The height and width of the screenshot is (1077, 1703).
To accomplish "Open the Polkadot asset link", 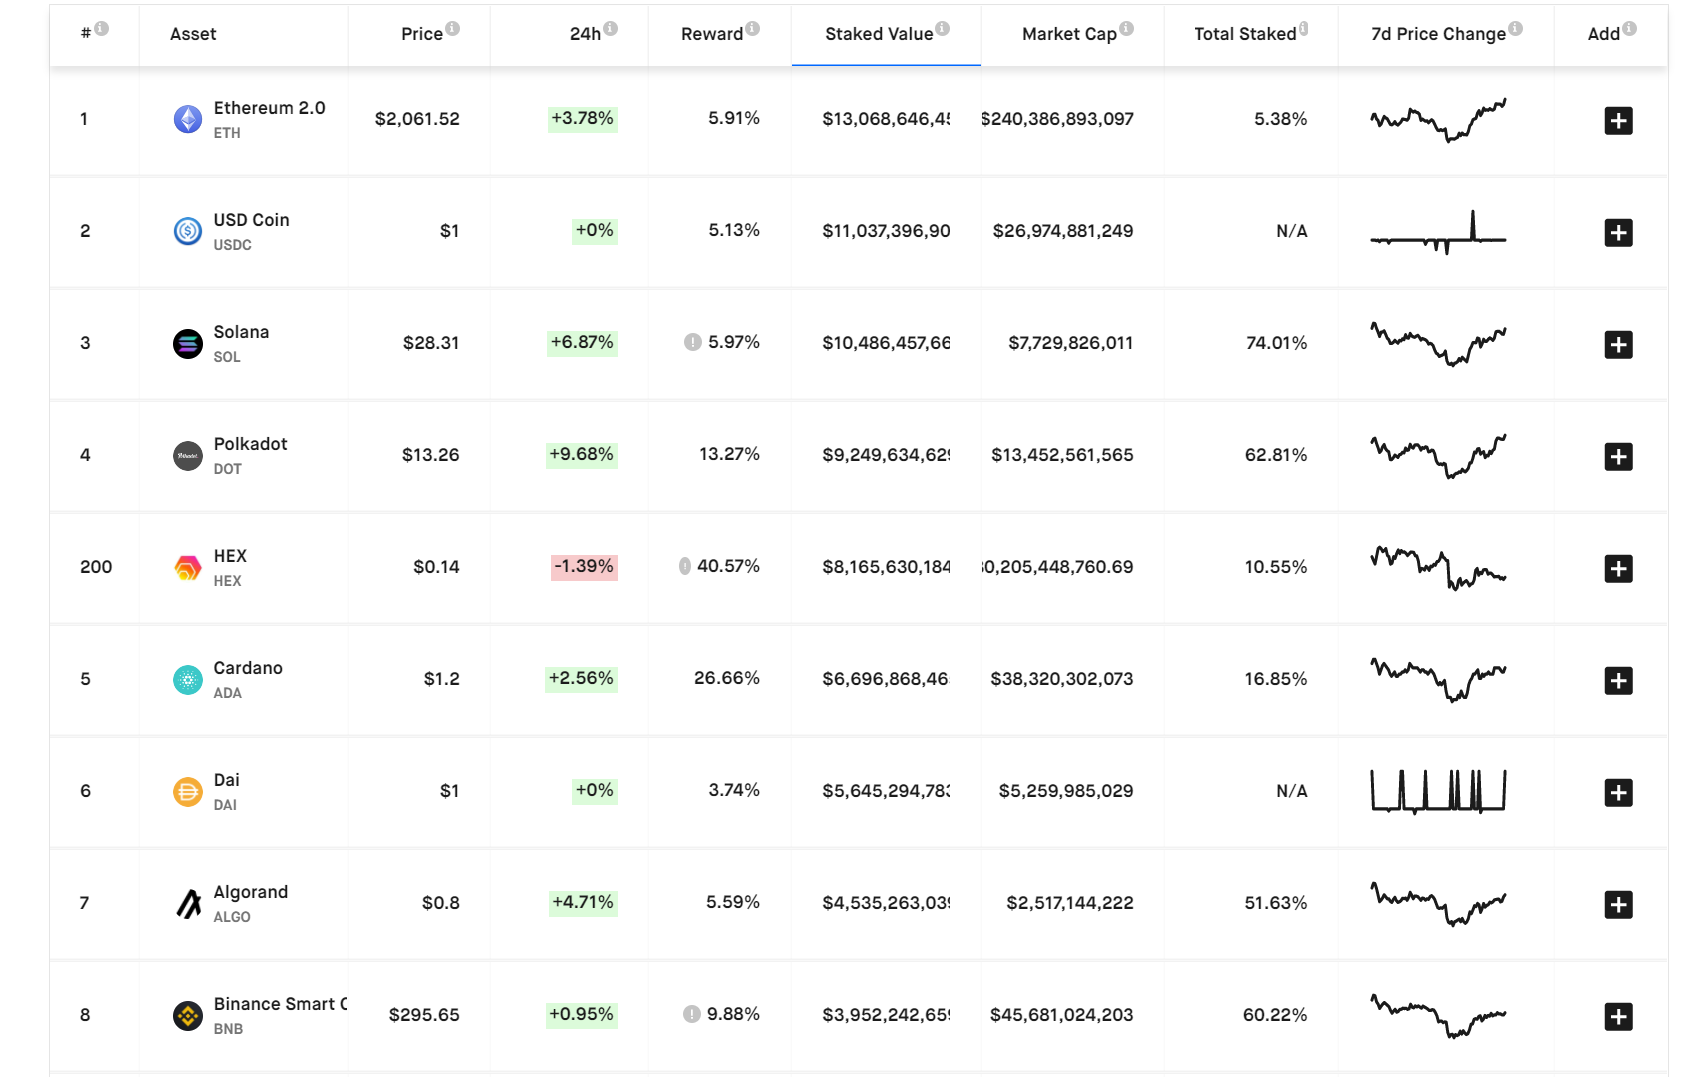I will [x=250, y=444].
